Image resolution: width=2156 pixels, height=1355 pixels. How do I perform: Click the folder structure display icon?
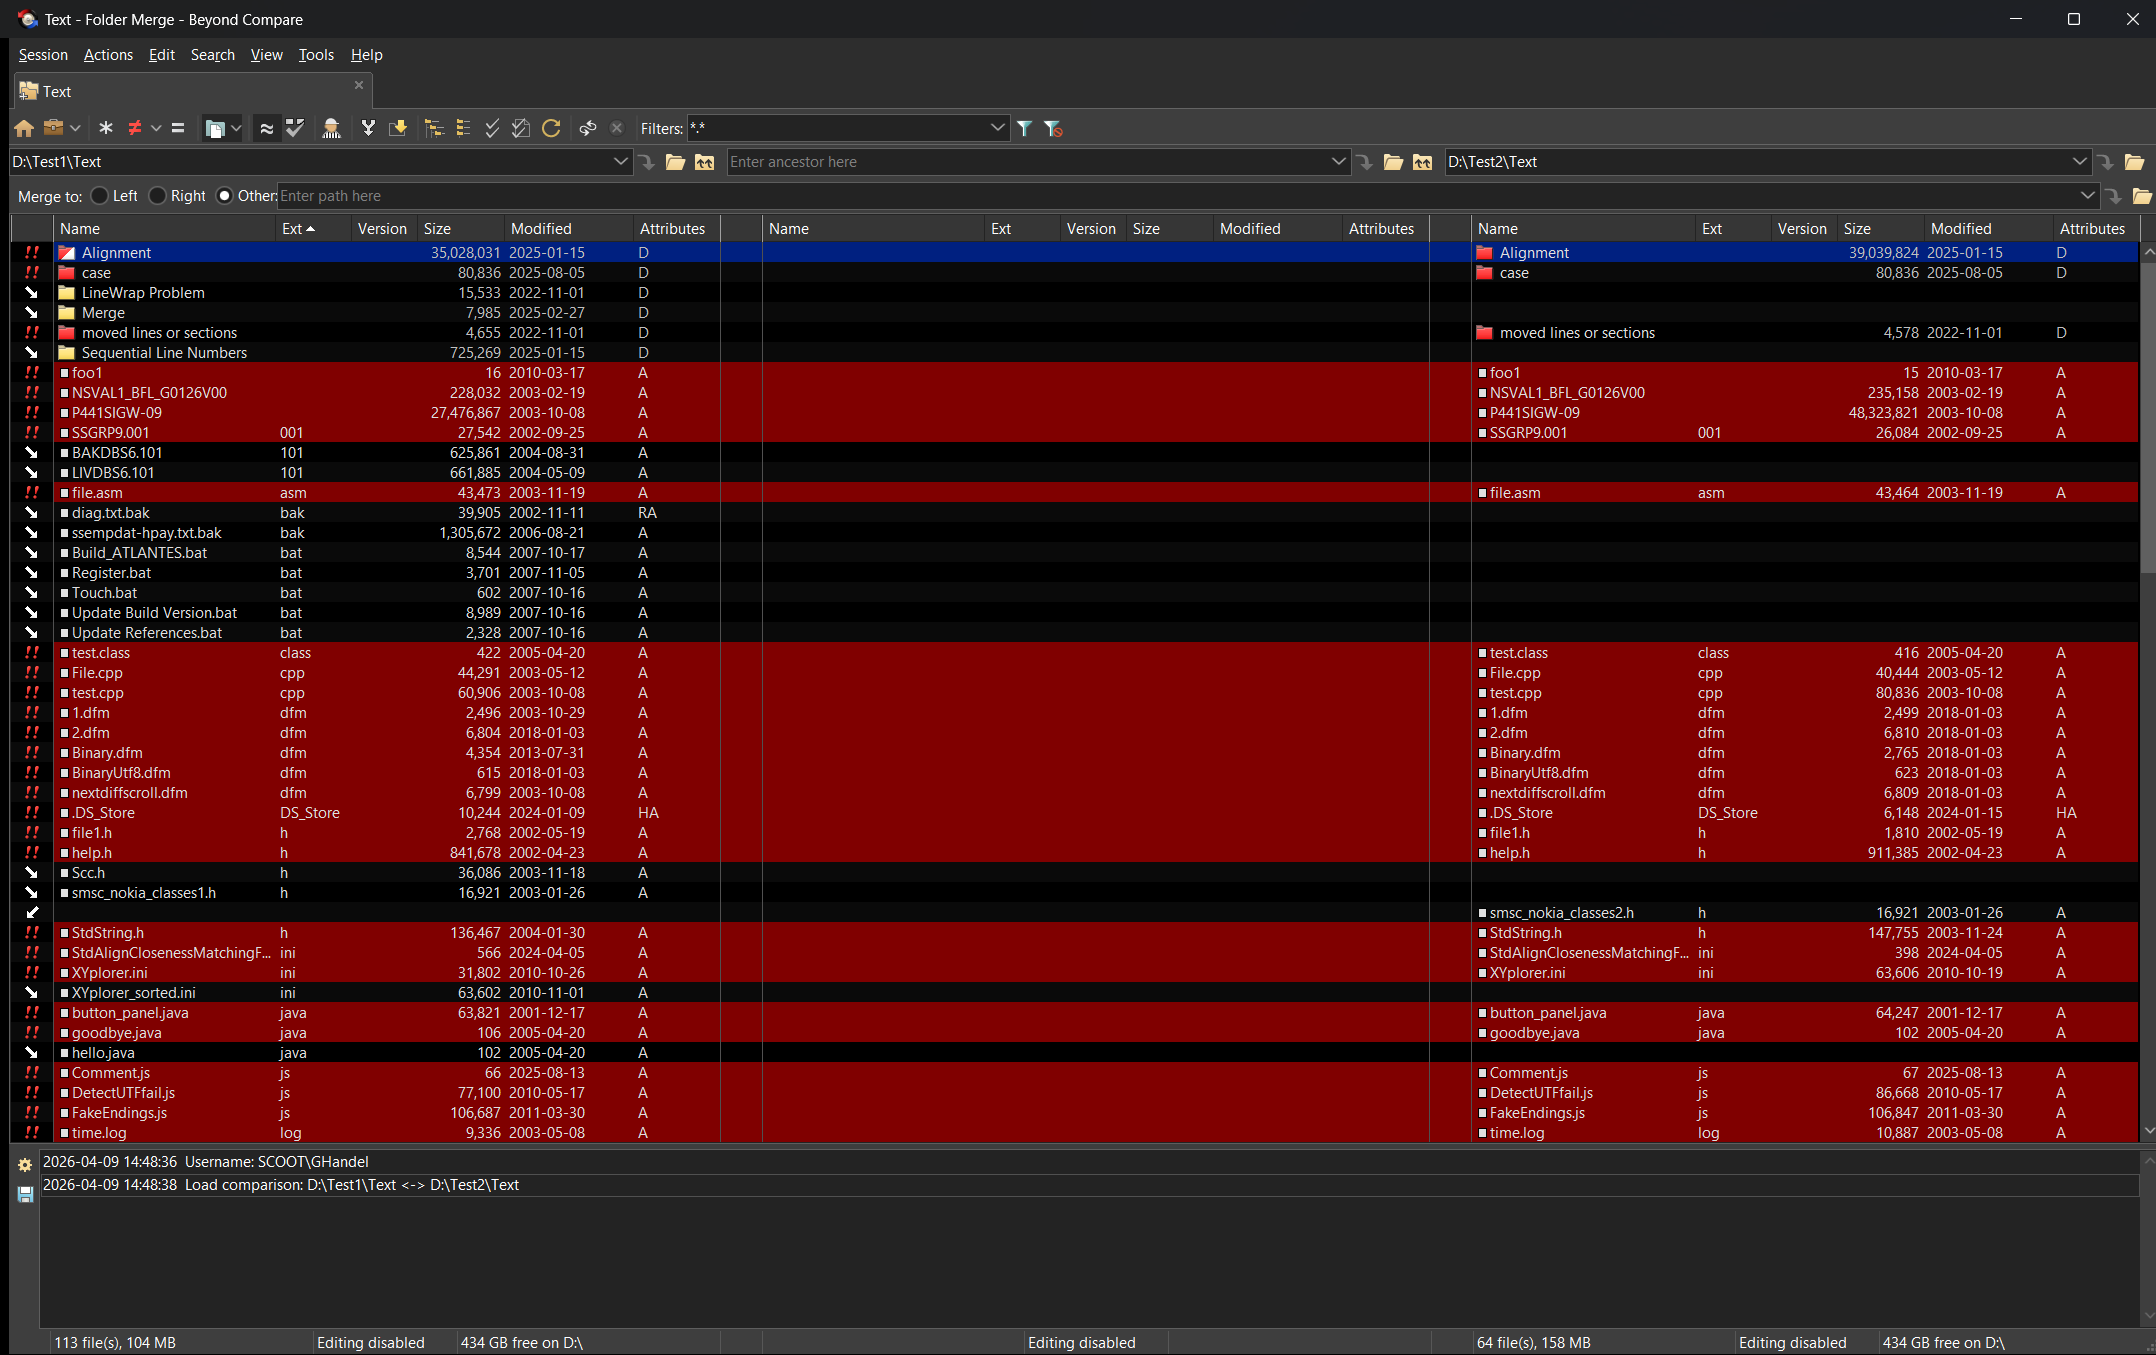coord(215,128)
